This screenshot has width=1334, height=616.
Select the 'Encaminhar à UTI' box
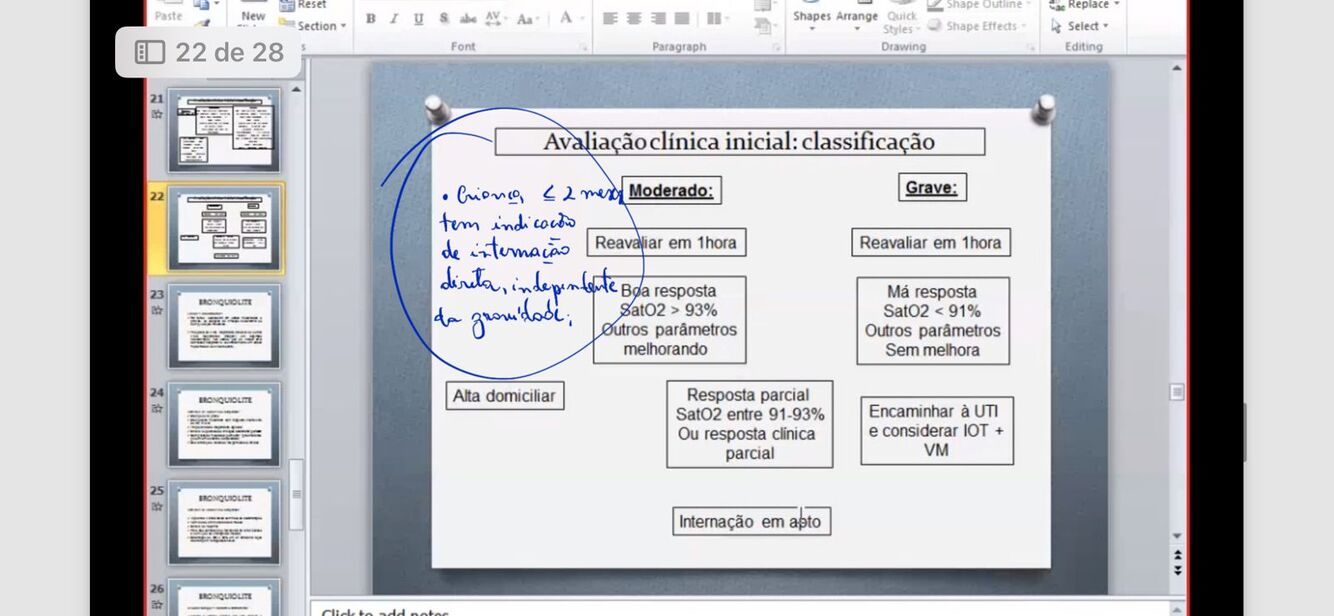point(937,431)
